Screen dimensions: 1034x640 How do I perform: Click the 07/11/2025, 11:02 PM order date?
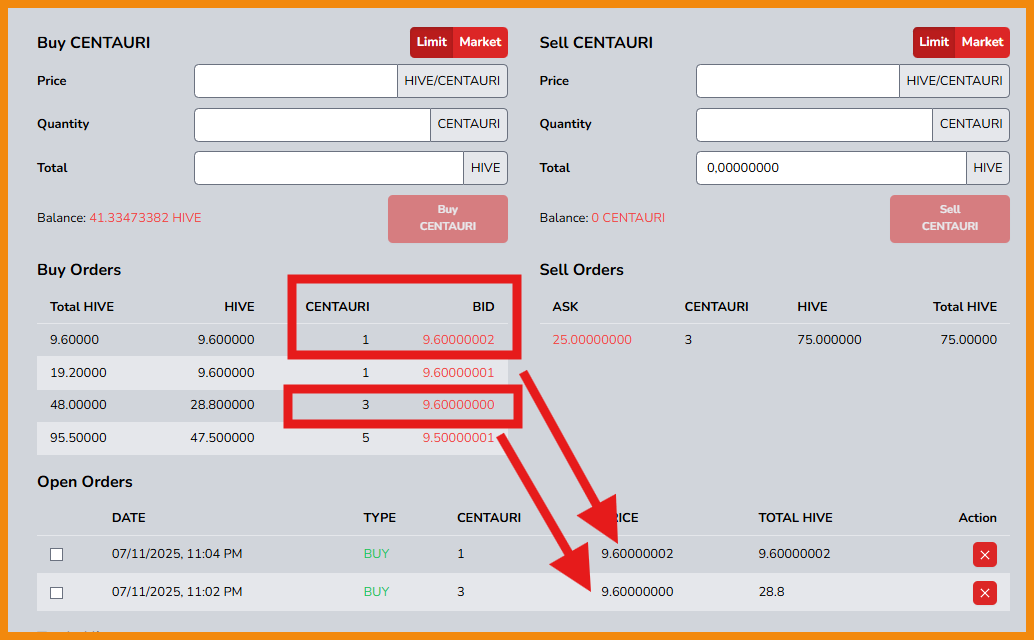coord(177,592)
